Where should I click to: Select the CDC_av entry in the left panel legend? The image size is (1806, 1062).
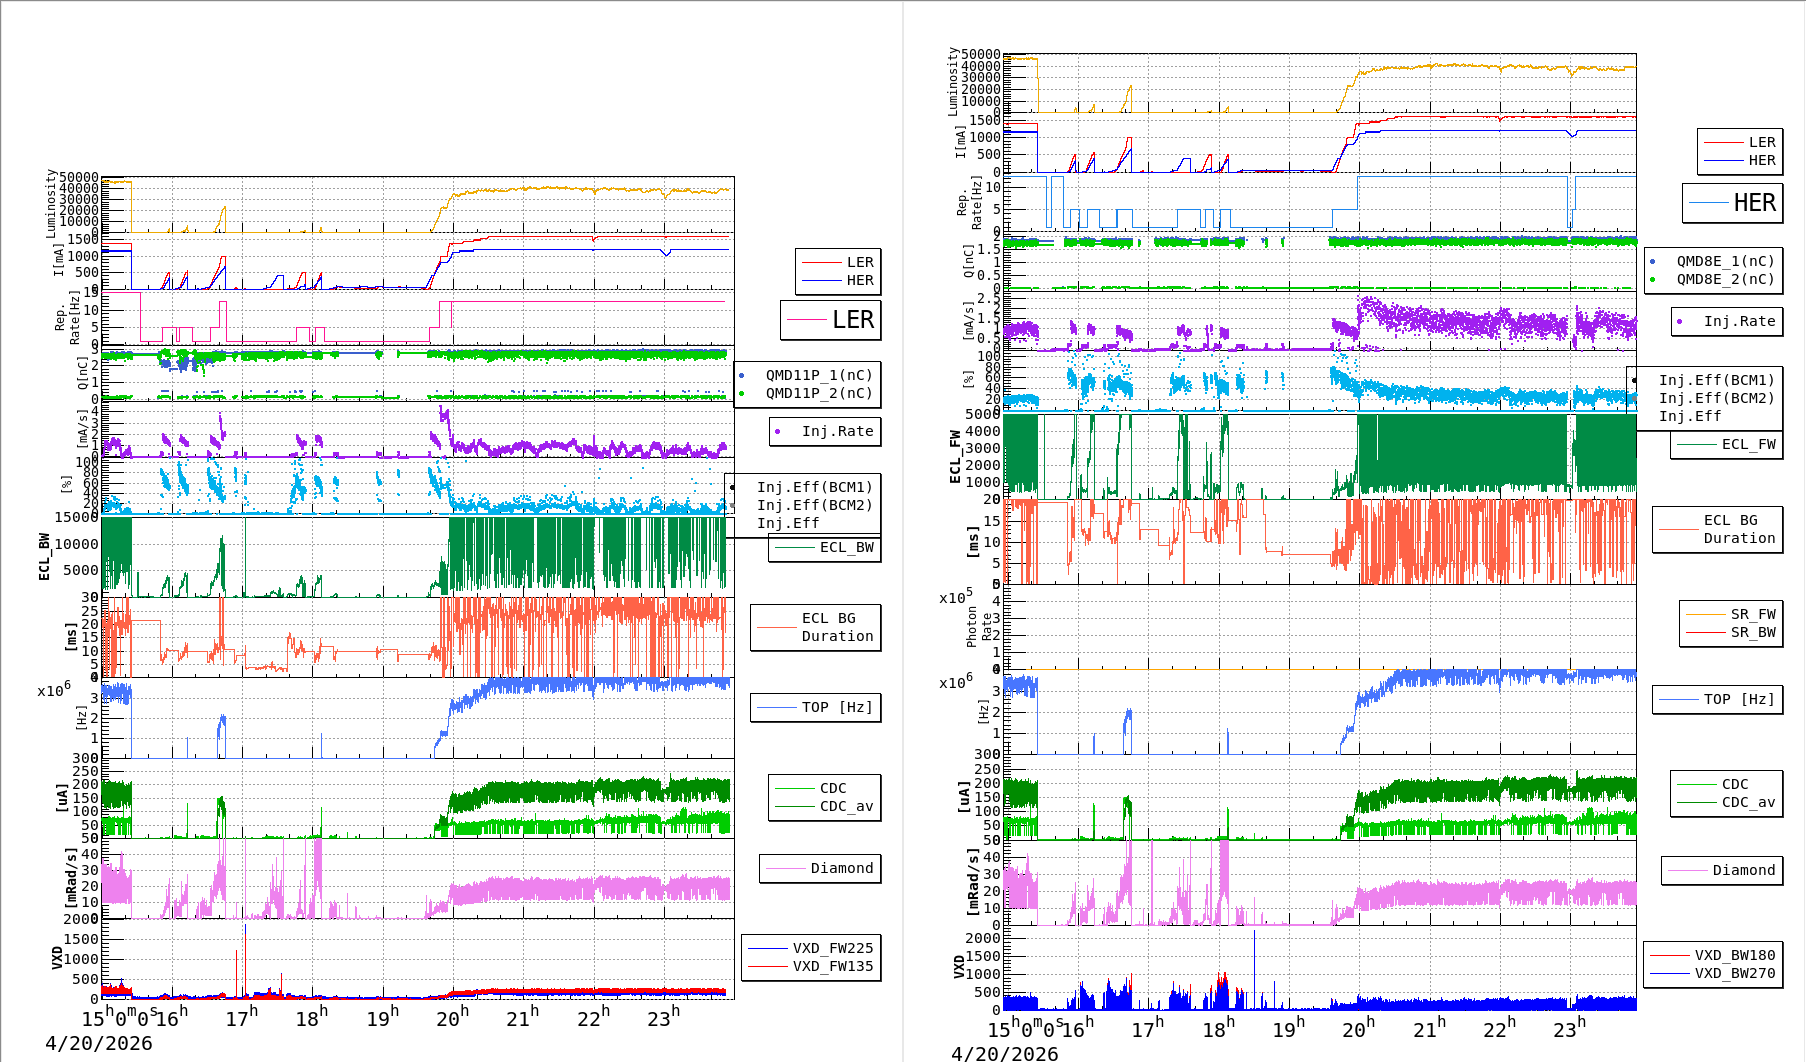click(846, 806)
